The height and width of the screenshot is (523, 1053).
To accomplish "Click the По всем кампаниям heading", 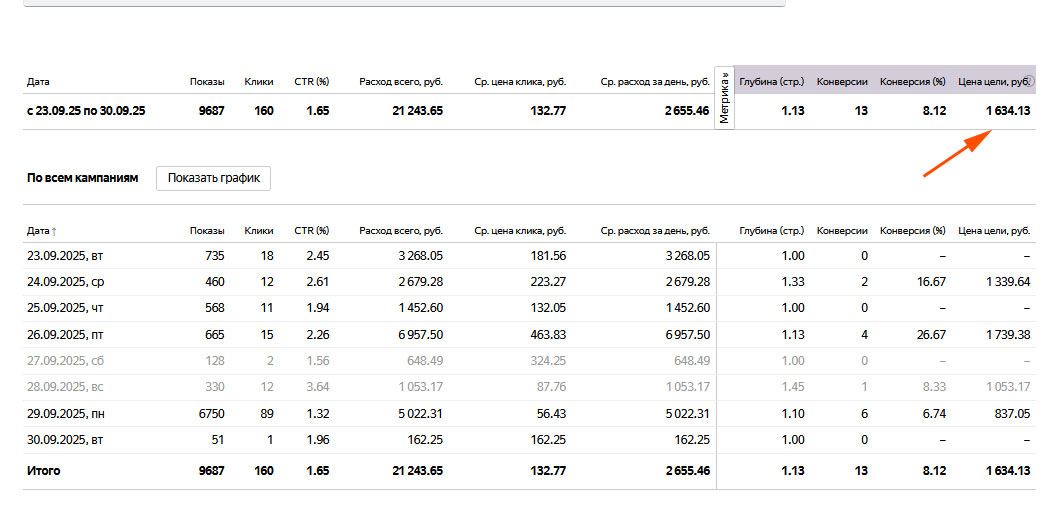I will click(82, 178).
